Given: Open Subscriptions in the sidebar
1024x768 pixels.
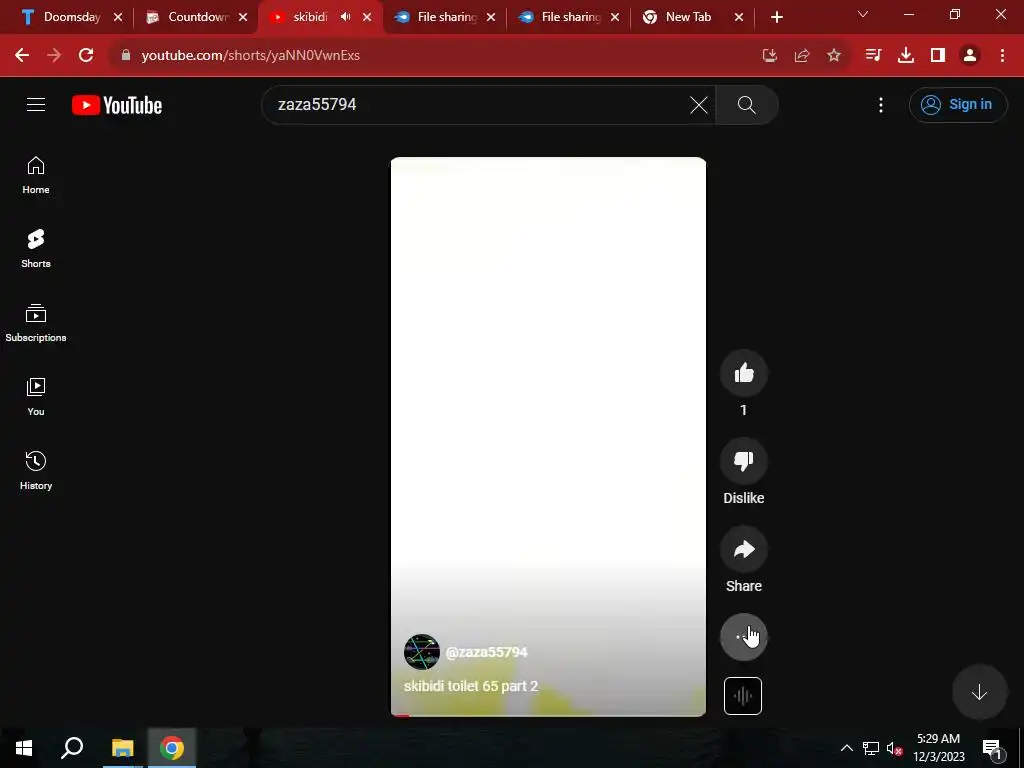Looking at the screenshot, I should 36,323.
